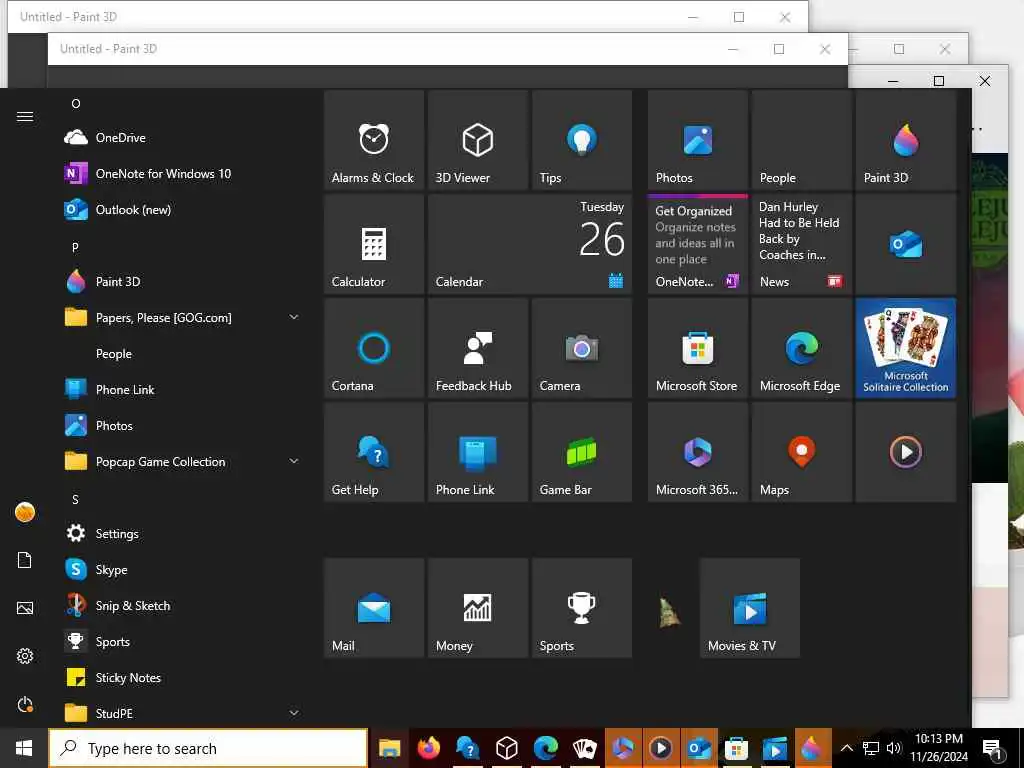
Task: Open the OneNote Get Organized tile
Action: click(697, 244)
